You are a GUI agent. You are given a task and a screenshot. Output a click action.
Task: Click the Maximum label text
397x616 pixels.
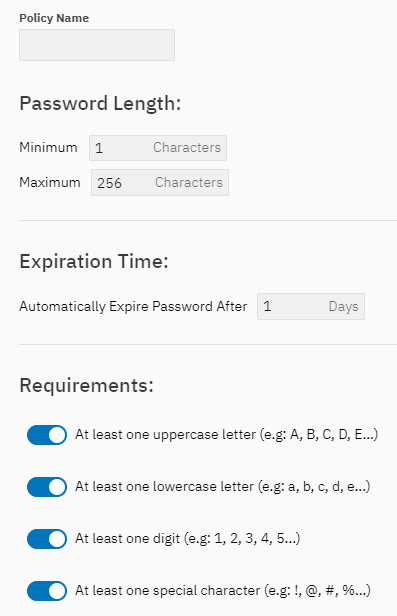[x=50, y=183]
